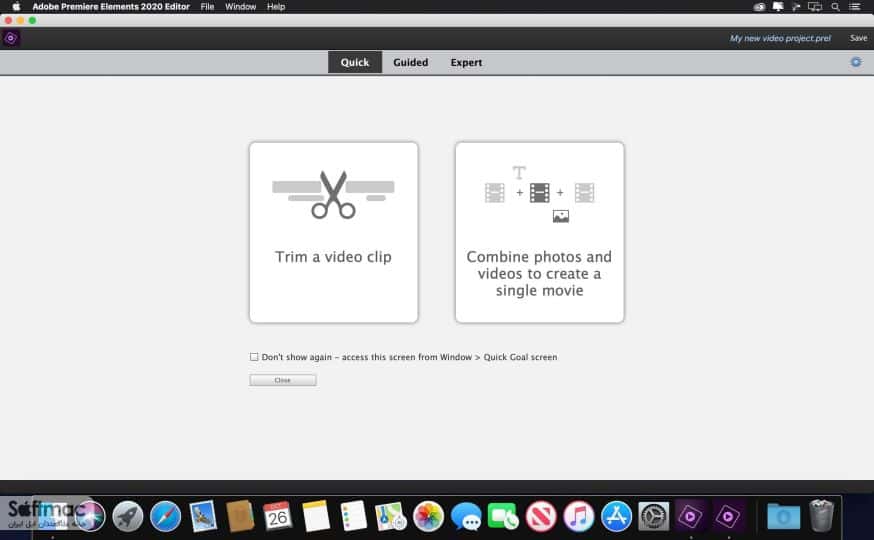The width and height of the screenshot is (874, 540).
Task: Open Notes app in dock
Action: (315, 516)
